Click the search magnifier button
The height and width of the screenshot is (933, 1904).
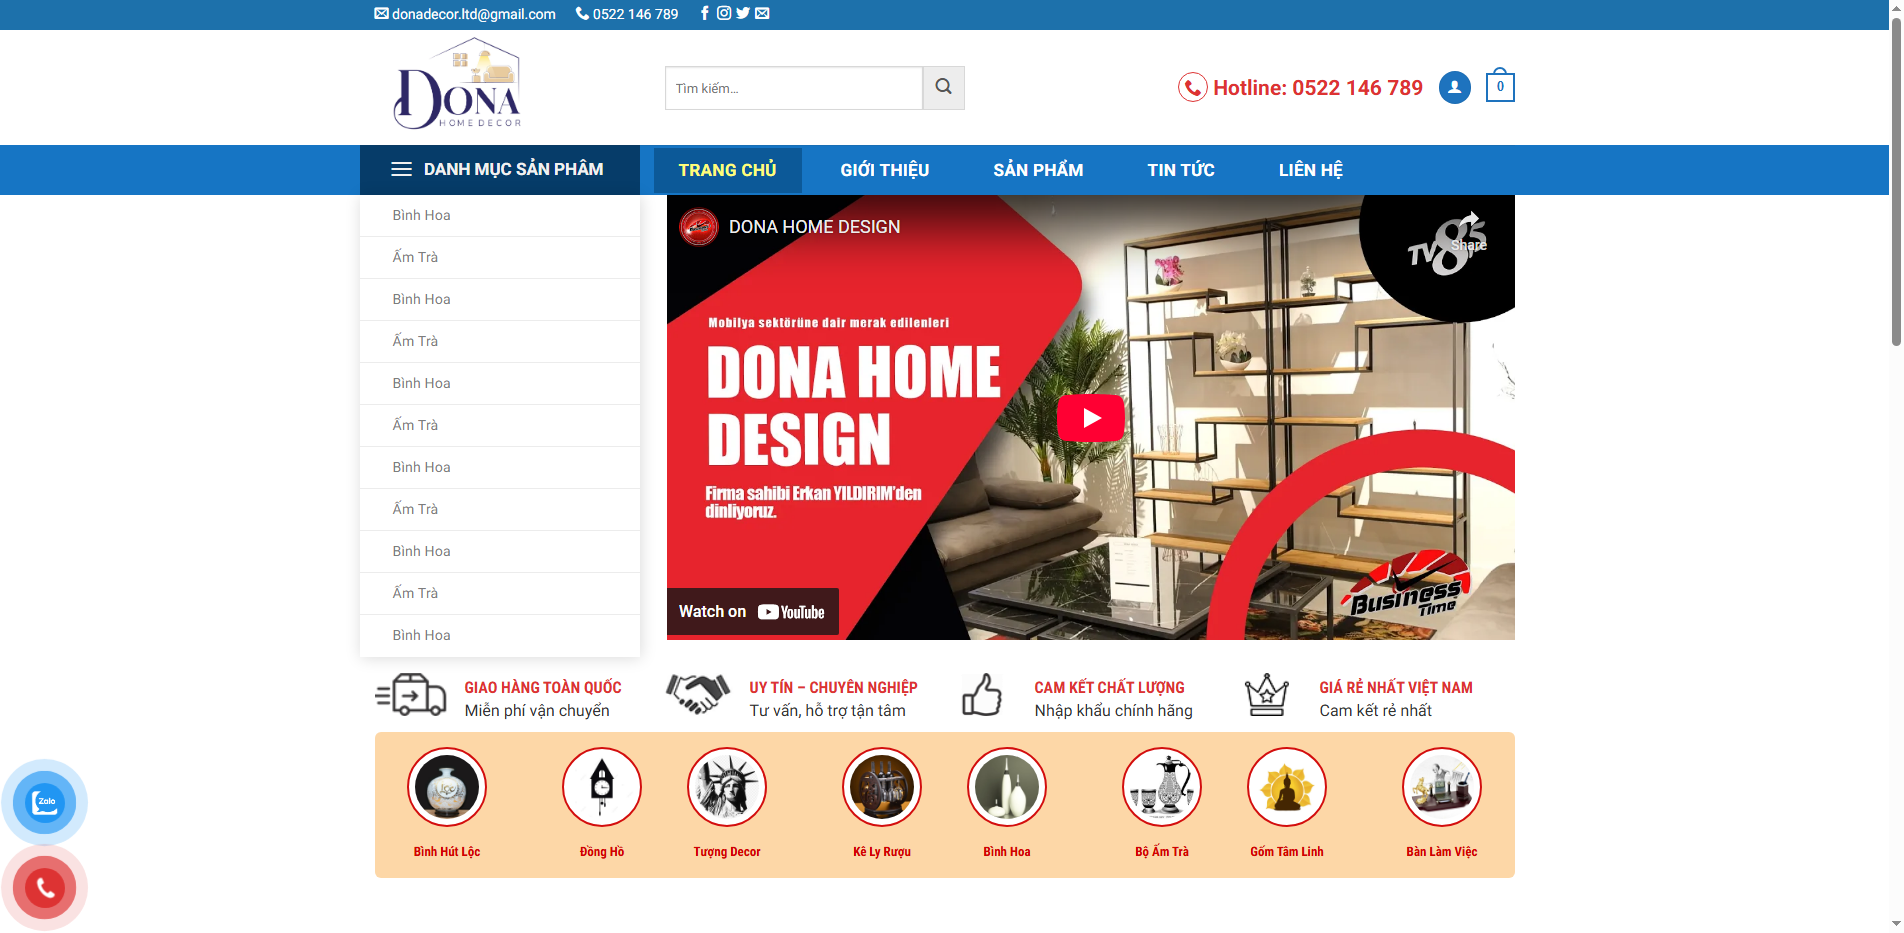pos(943,88)
